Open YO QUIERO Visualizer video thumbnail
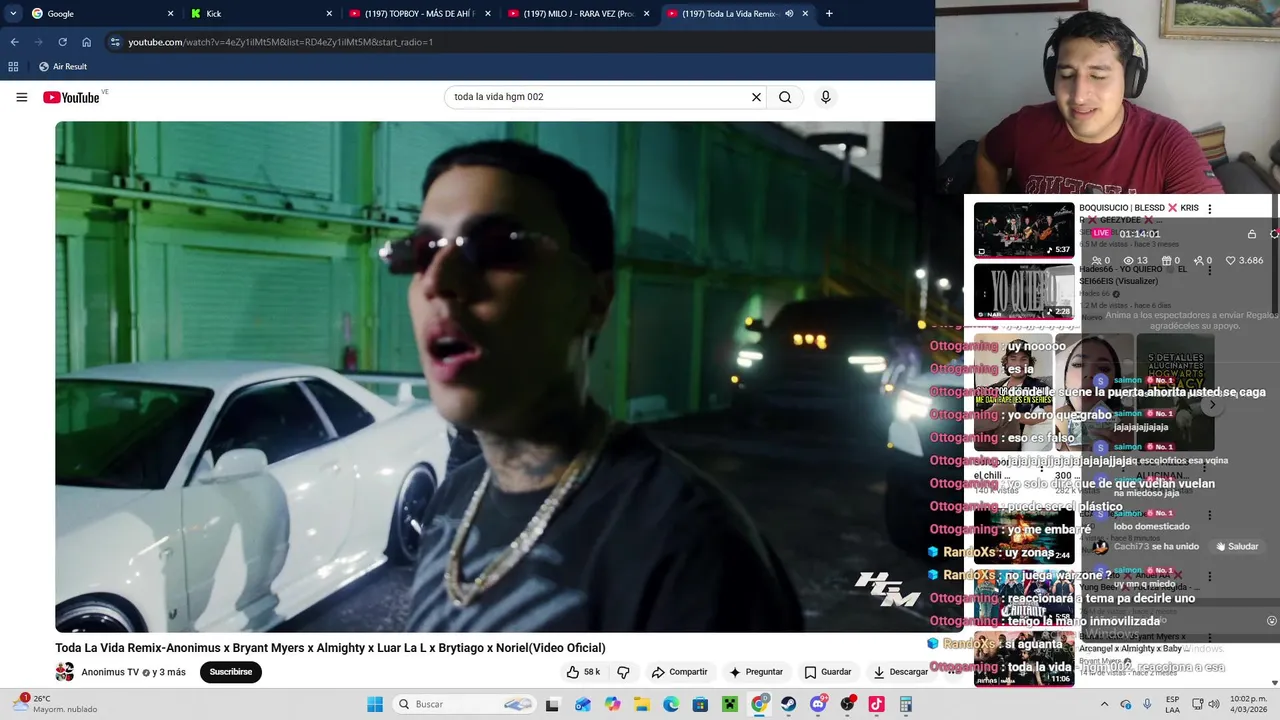This screenshot has height=720, width=1280. [x=1024, y=291]
